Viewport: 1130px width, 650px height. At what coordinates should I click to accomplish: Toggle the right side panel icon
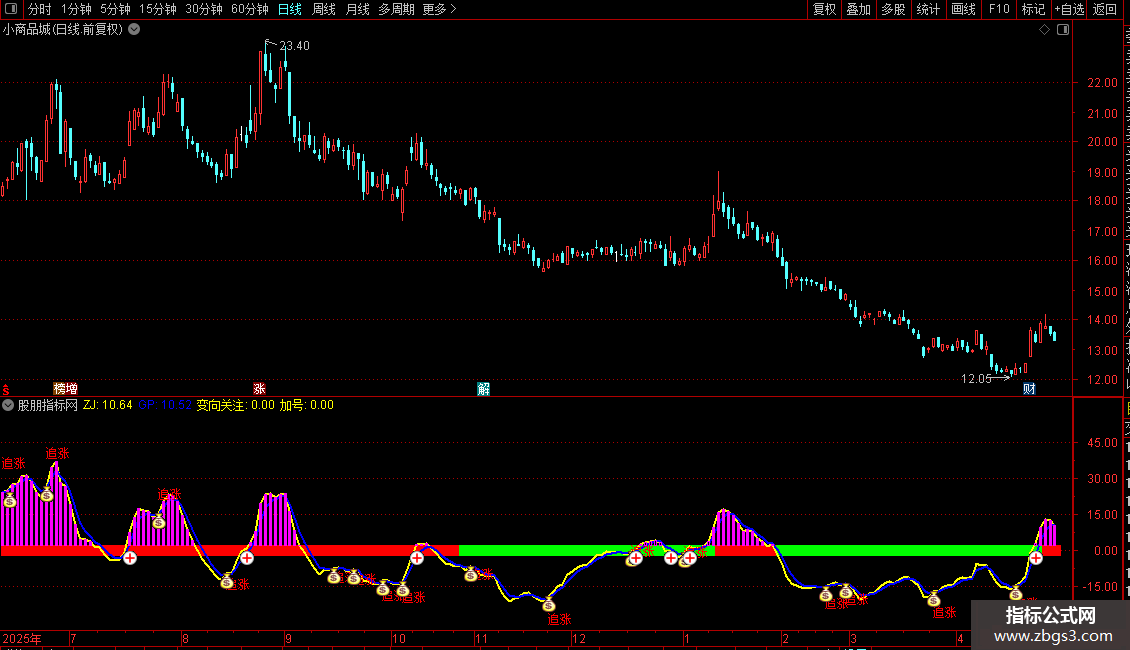coord(1063,30)
